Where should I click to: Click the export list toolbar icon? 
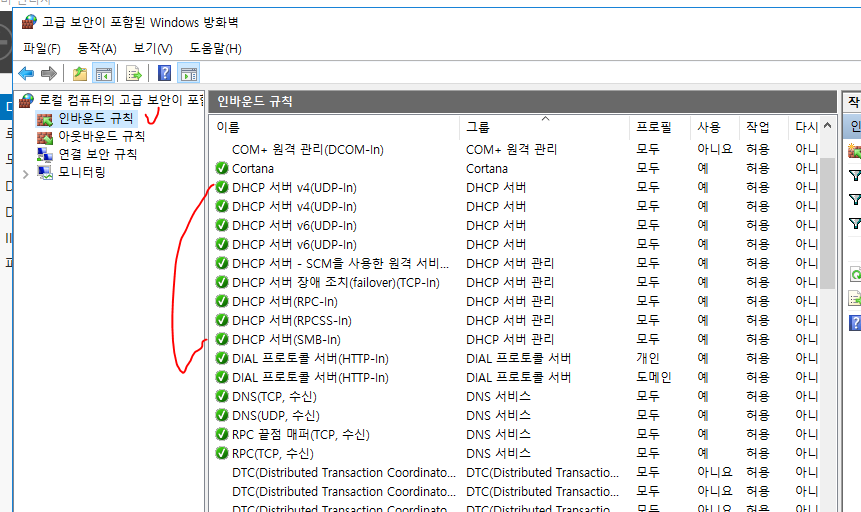pos(133,73)
